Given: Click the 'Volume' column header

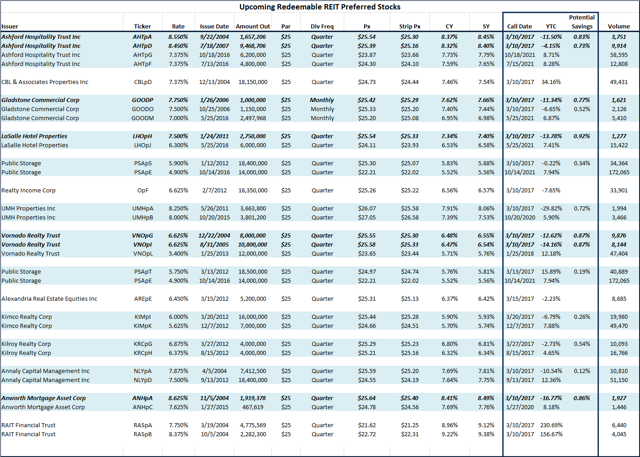Looking at the screenshot, I should 619,27.
